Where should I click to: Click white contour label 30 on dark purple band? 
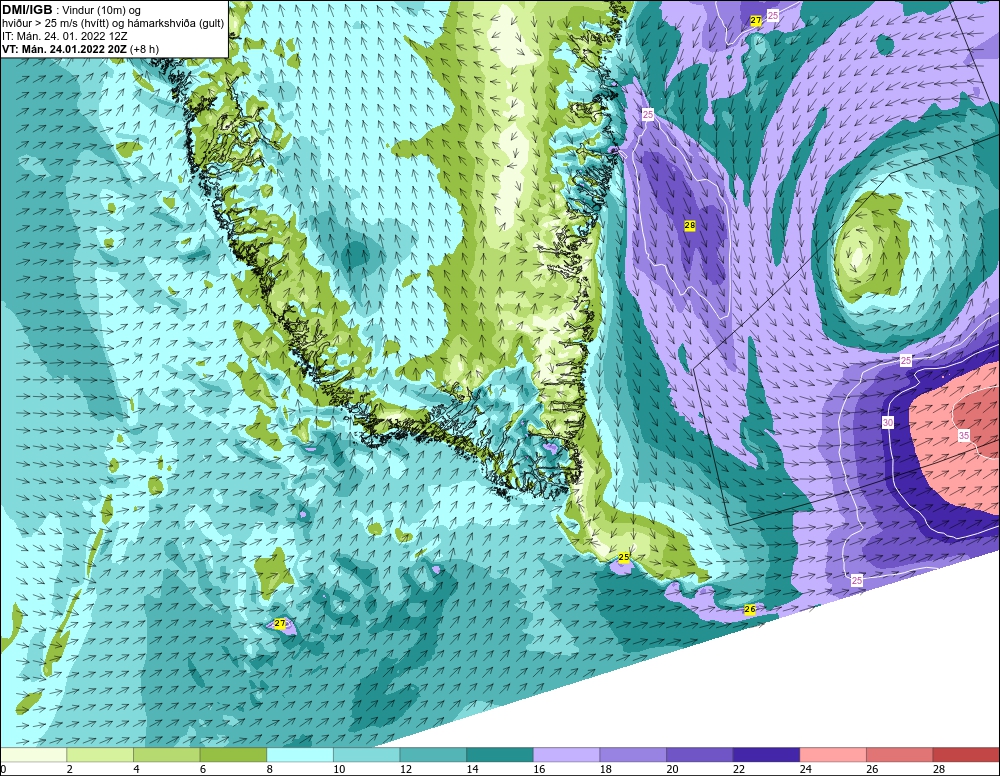click(x=888, y=423)
